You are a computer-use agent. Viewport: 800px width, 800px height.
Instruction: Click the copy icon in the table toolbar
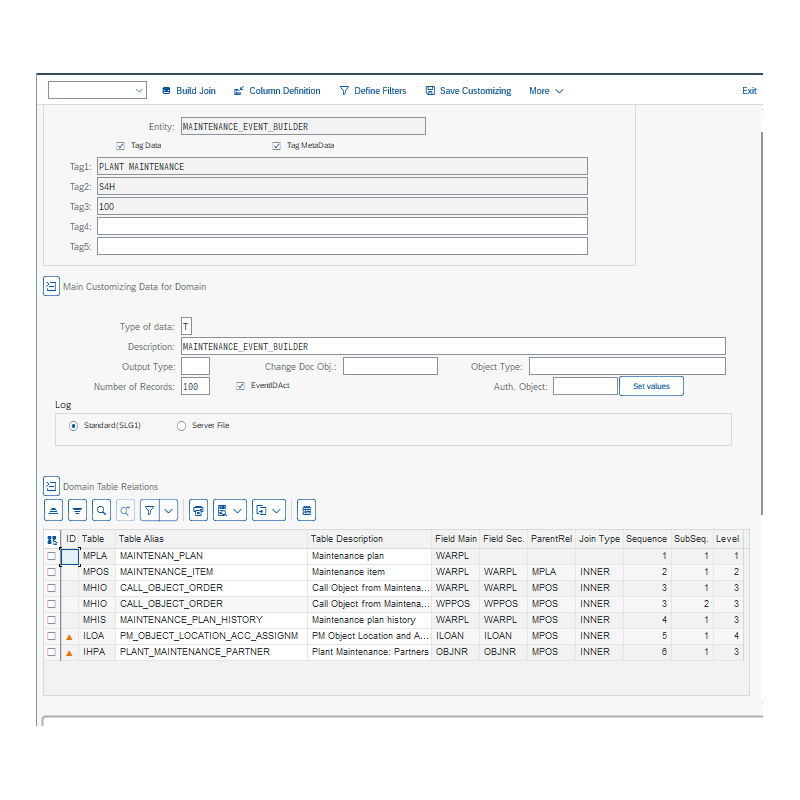coord(261,510)
